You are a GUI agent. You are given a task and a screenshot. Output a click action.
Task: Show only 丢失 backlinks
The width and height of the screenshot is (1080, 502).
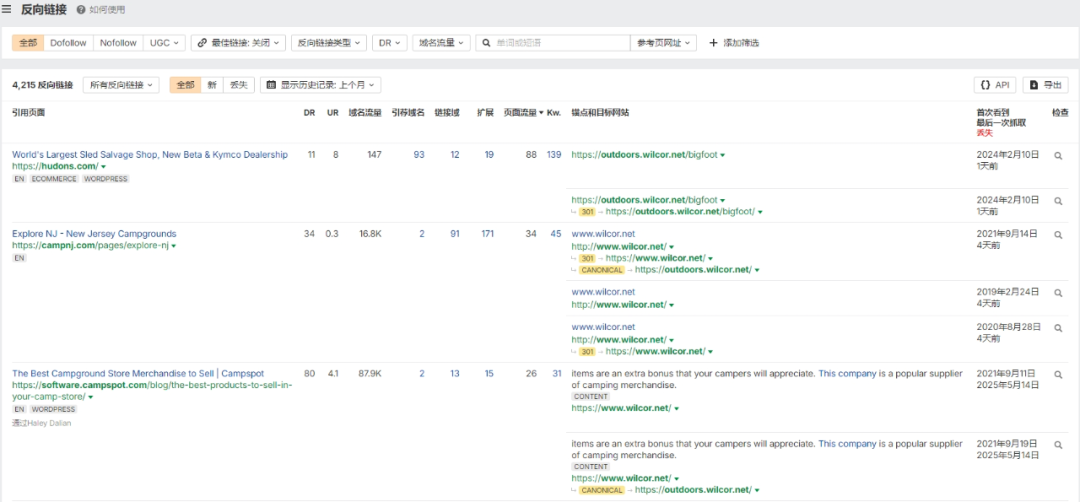click(x=238, y=85)
